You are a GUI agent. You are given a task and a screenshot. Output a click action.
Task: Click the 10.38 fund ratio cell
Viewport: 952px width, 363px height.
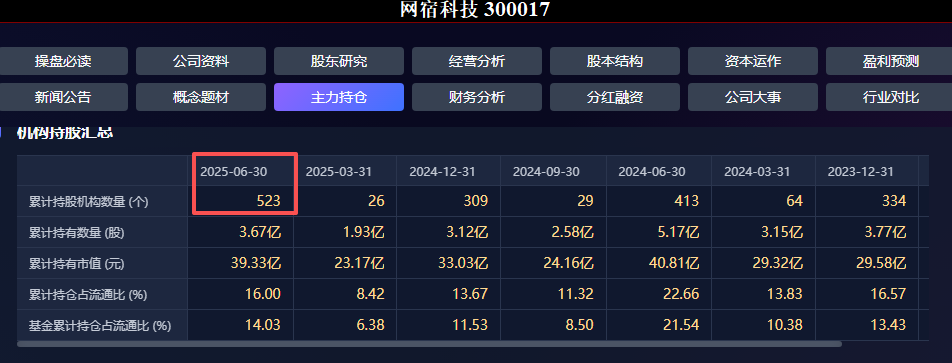[x=763, y=325]
